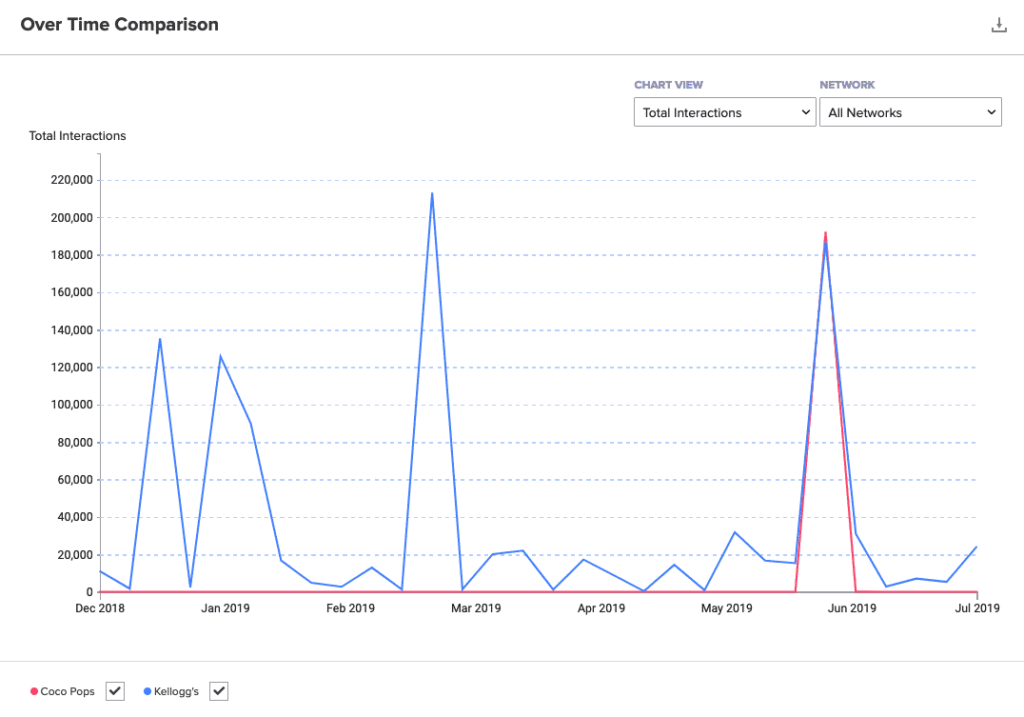Click the Over Time Comparison heading

click(119, 24)
